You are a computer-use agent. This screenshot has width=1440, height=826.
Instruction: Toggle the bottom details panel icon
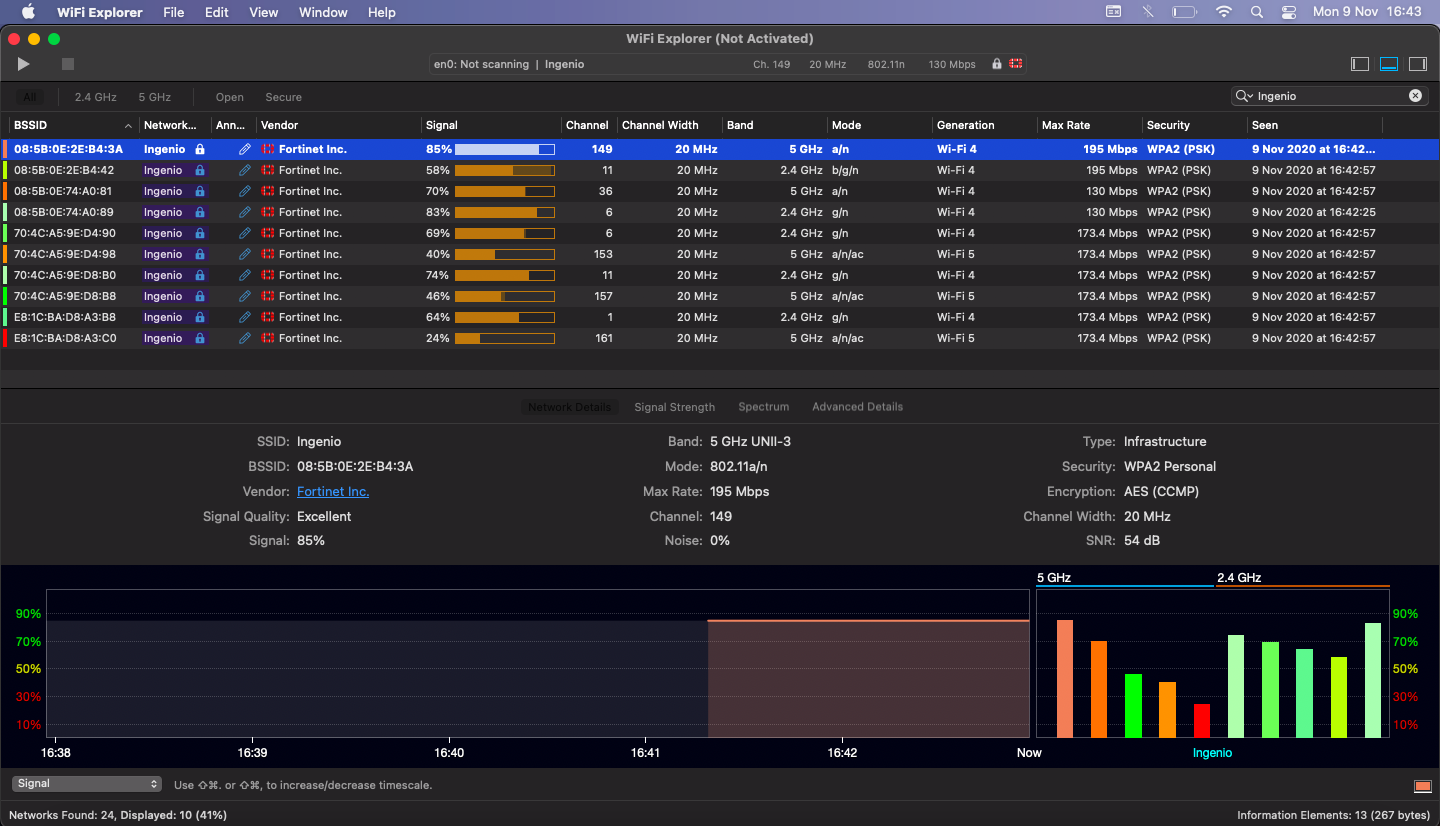[1389, 64]
